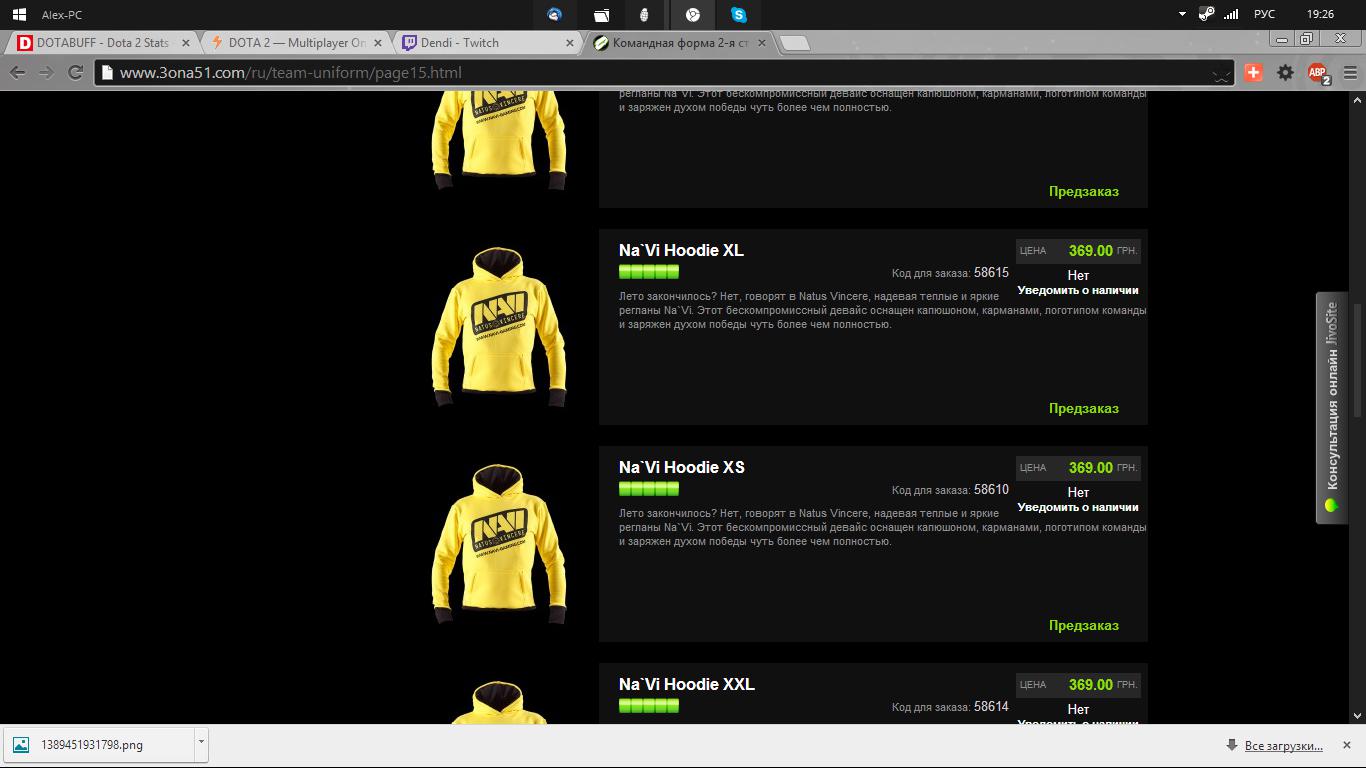Image resolution: width=1366 pixels, height=768 pixels.
Task: Reload the current page
Action: tap(75, 72)
